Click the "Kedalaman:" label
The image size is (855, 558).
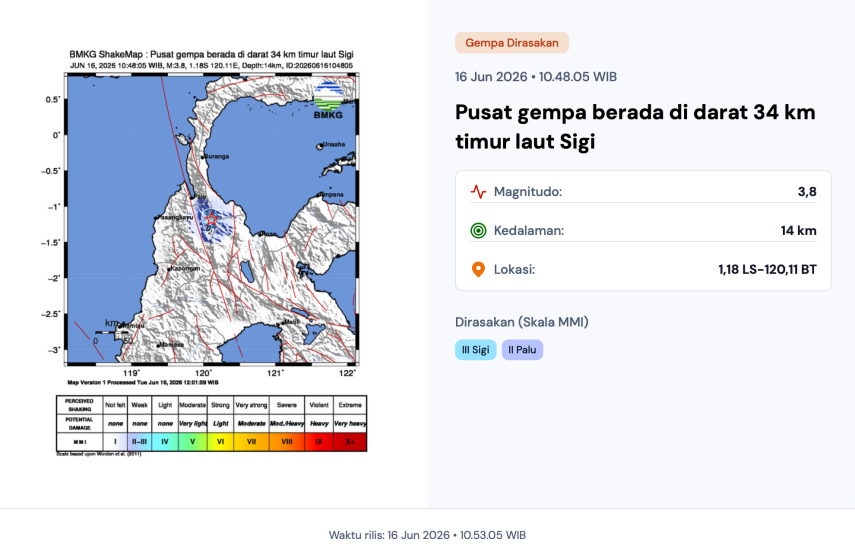[x=529, y=231]
